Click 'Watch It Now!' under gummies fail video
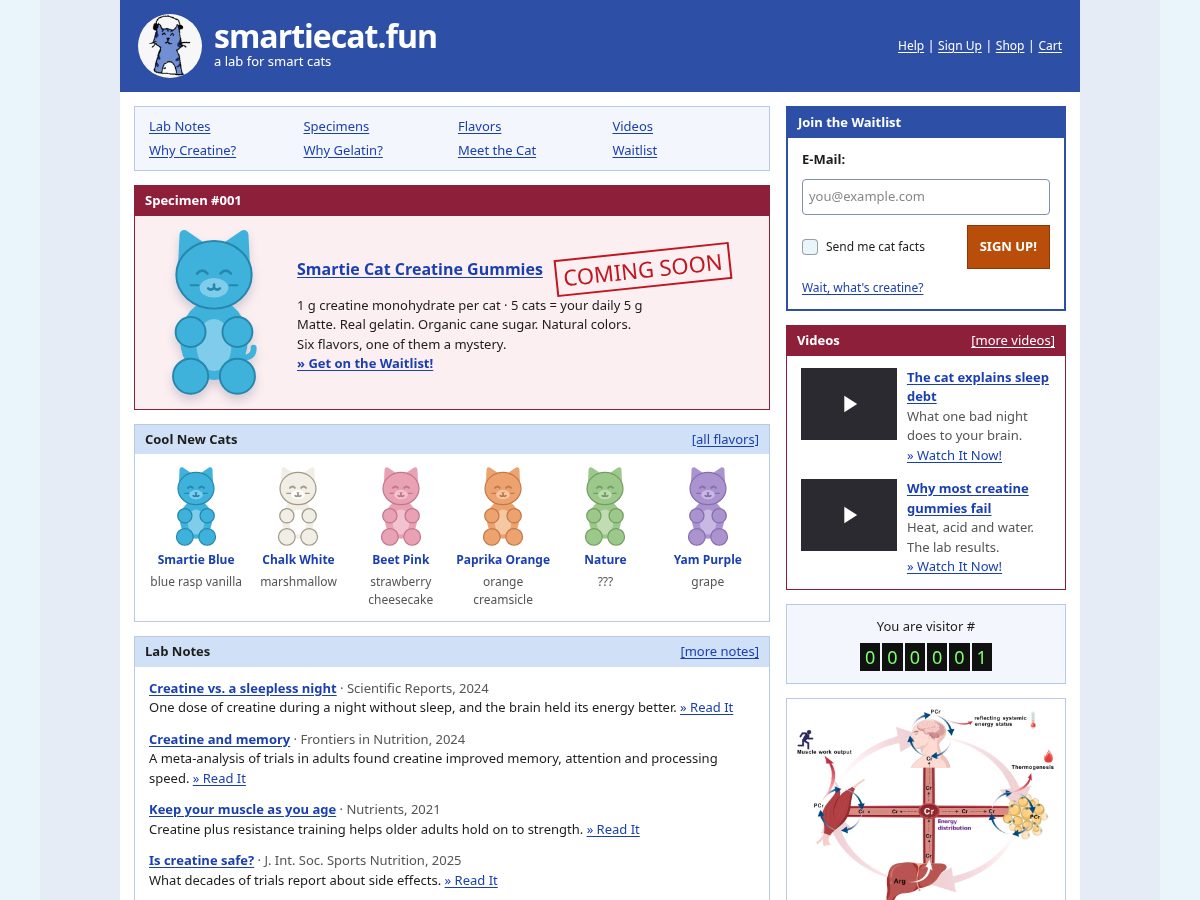Image resolution: width=1200 pixels, height=900 pixels. (x=954, y=567)
